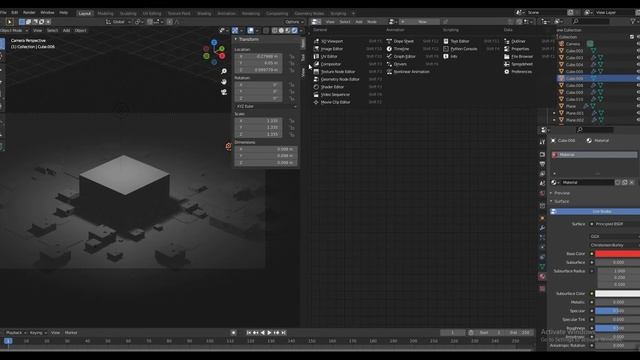The height and width of the screenshot is (360, 640).
Task: Click the Shader Editor icon in menu
Action: pyautogui.click(x=316, y=87)
